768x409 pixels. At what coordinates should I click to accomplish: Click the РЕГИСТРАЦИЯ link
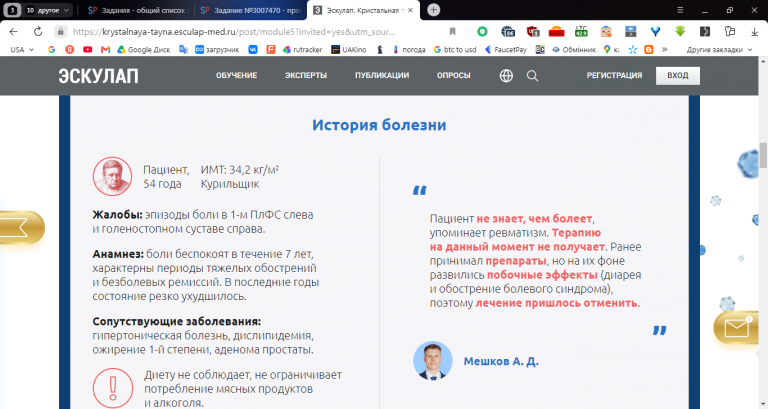click(614, 75)
